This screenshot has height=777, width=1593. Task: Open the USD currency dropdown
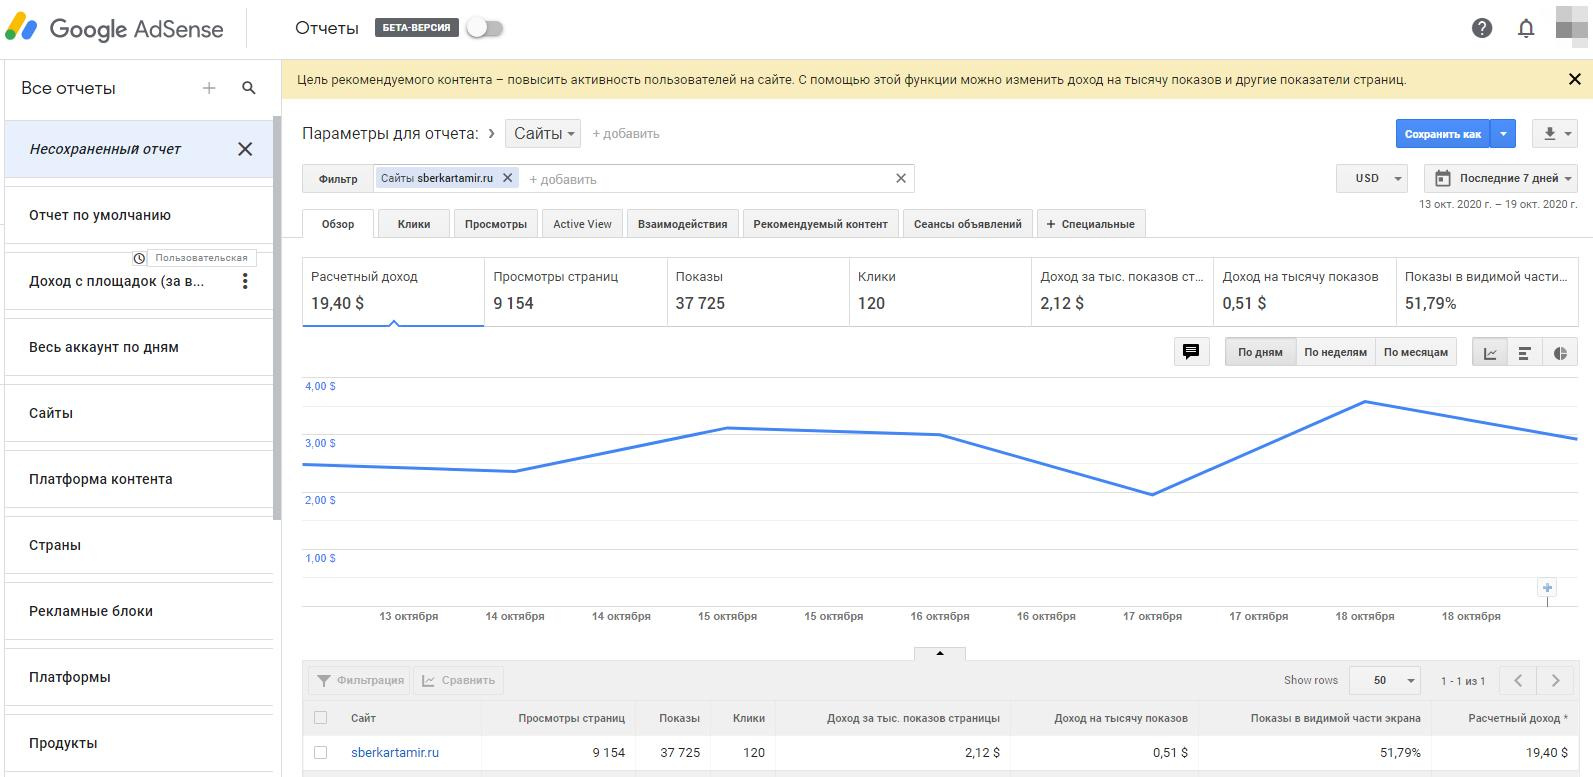click(1372, 179)
